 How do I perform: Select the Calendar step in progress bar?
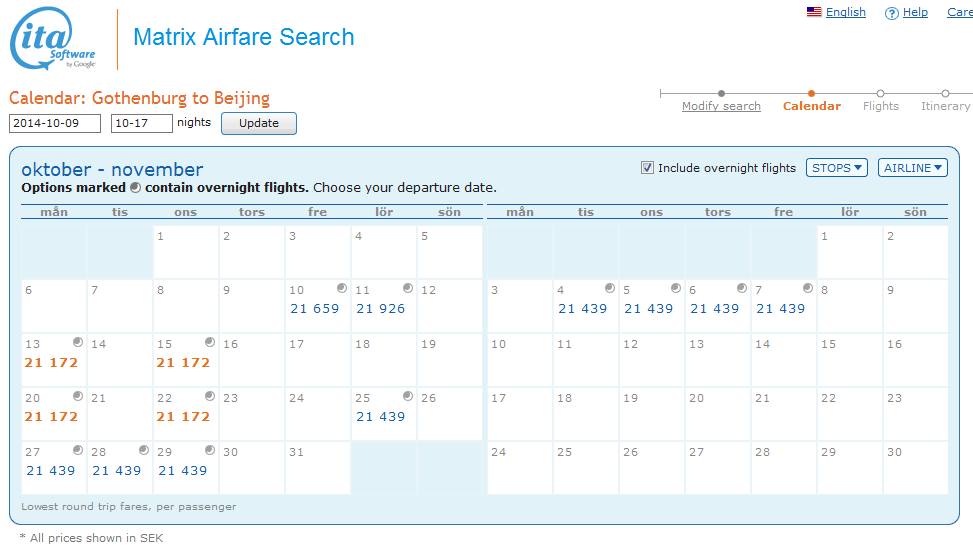coord(811,106)
